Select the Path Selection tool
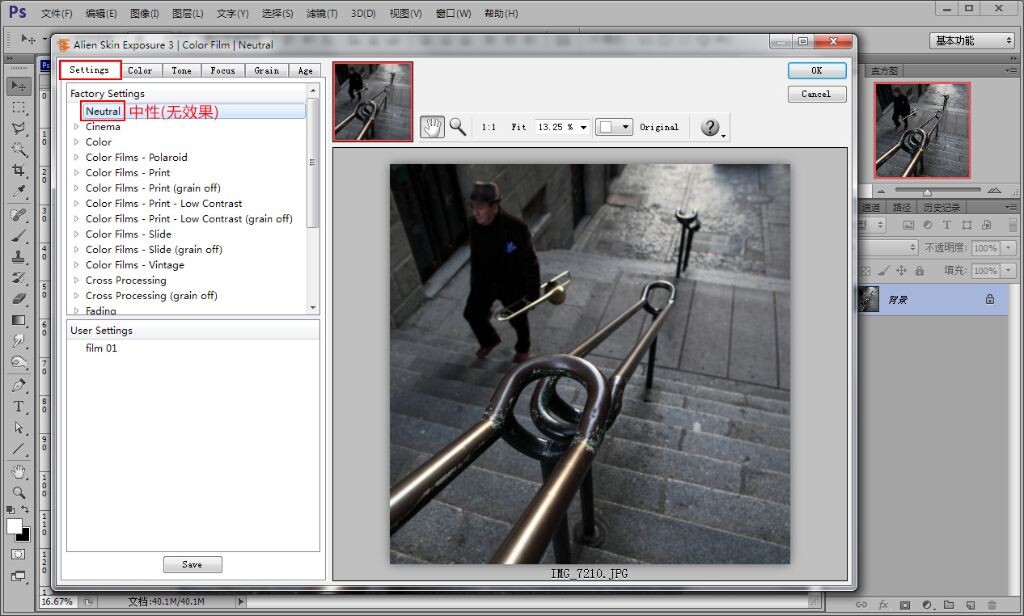 [x=18, y=428]
